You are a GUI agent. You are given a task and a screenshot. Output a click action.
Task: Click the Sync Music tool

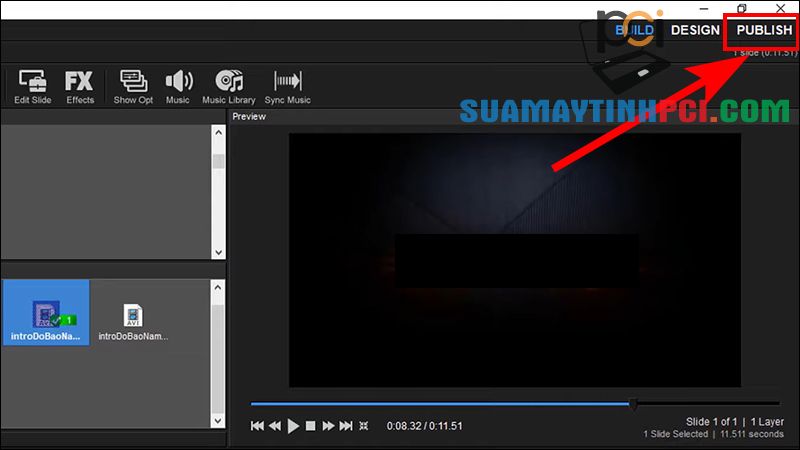click(287, 87)
